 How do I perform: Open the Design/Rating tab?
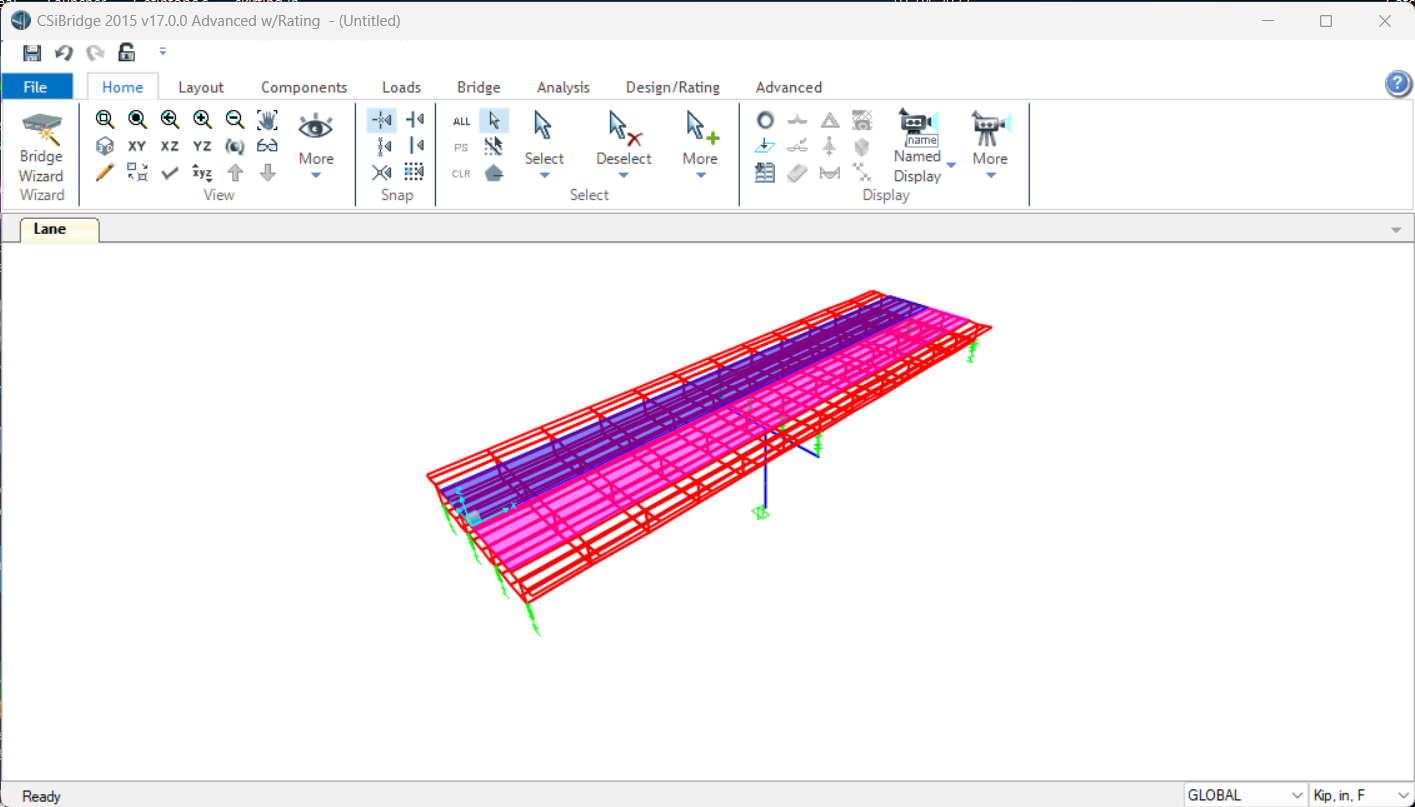tap(672, 87)
